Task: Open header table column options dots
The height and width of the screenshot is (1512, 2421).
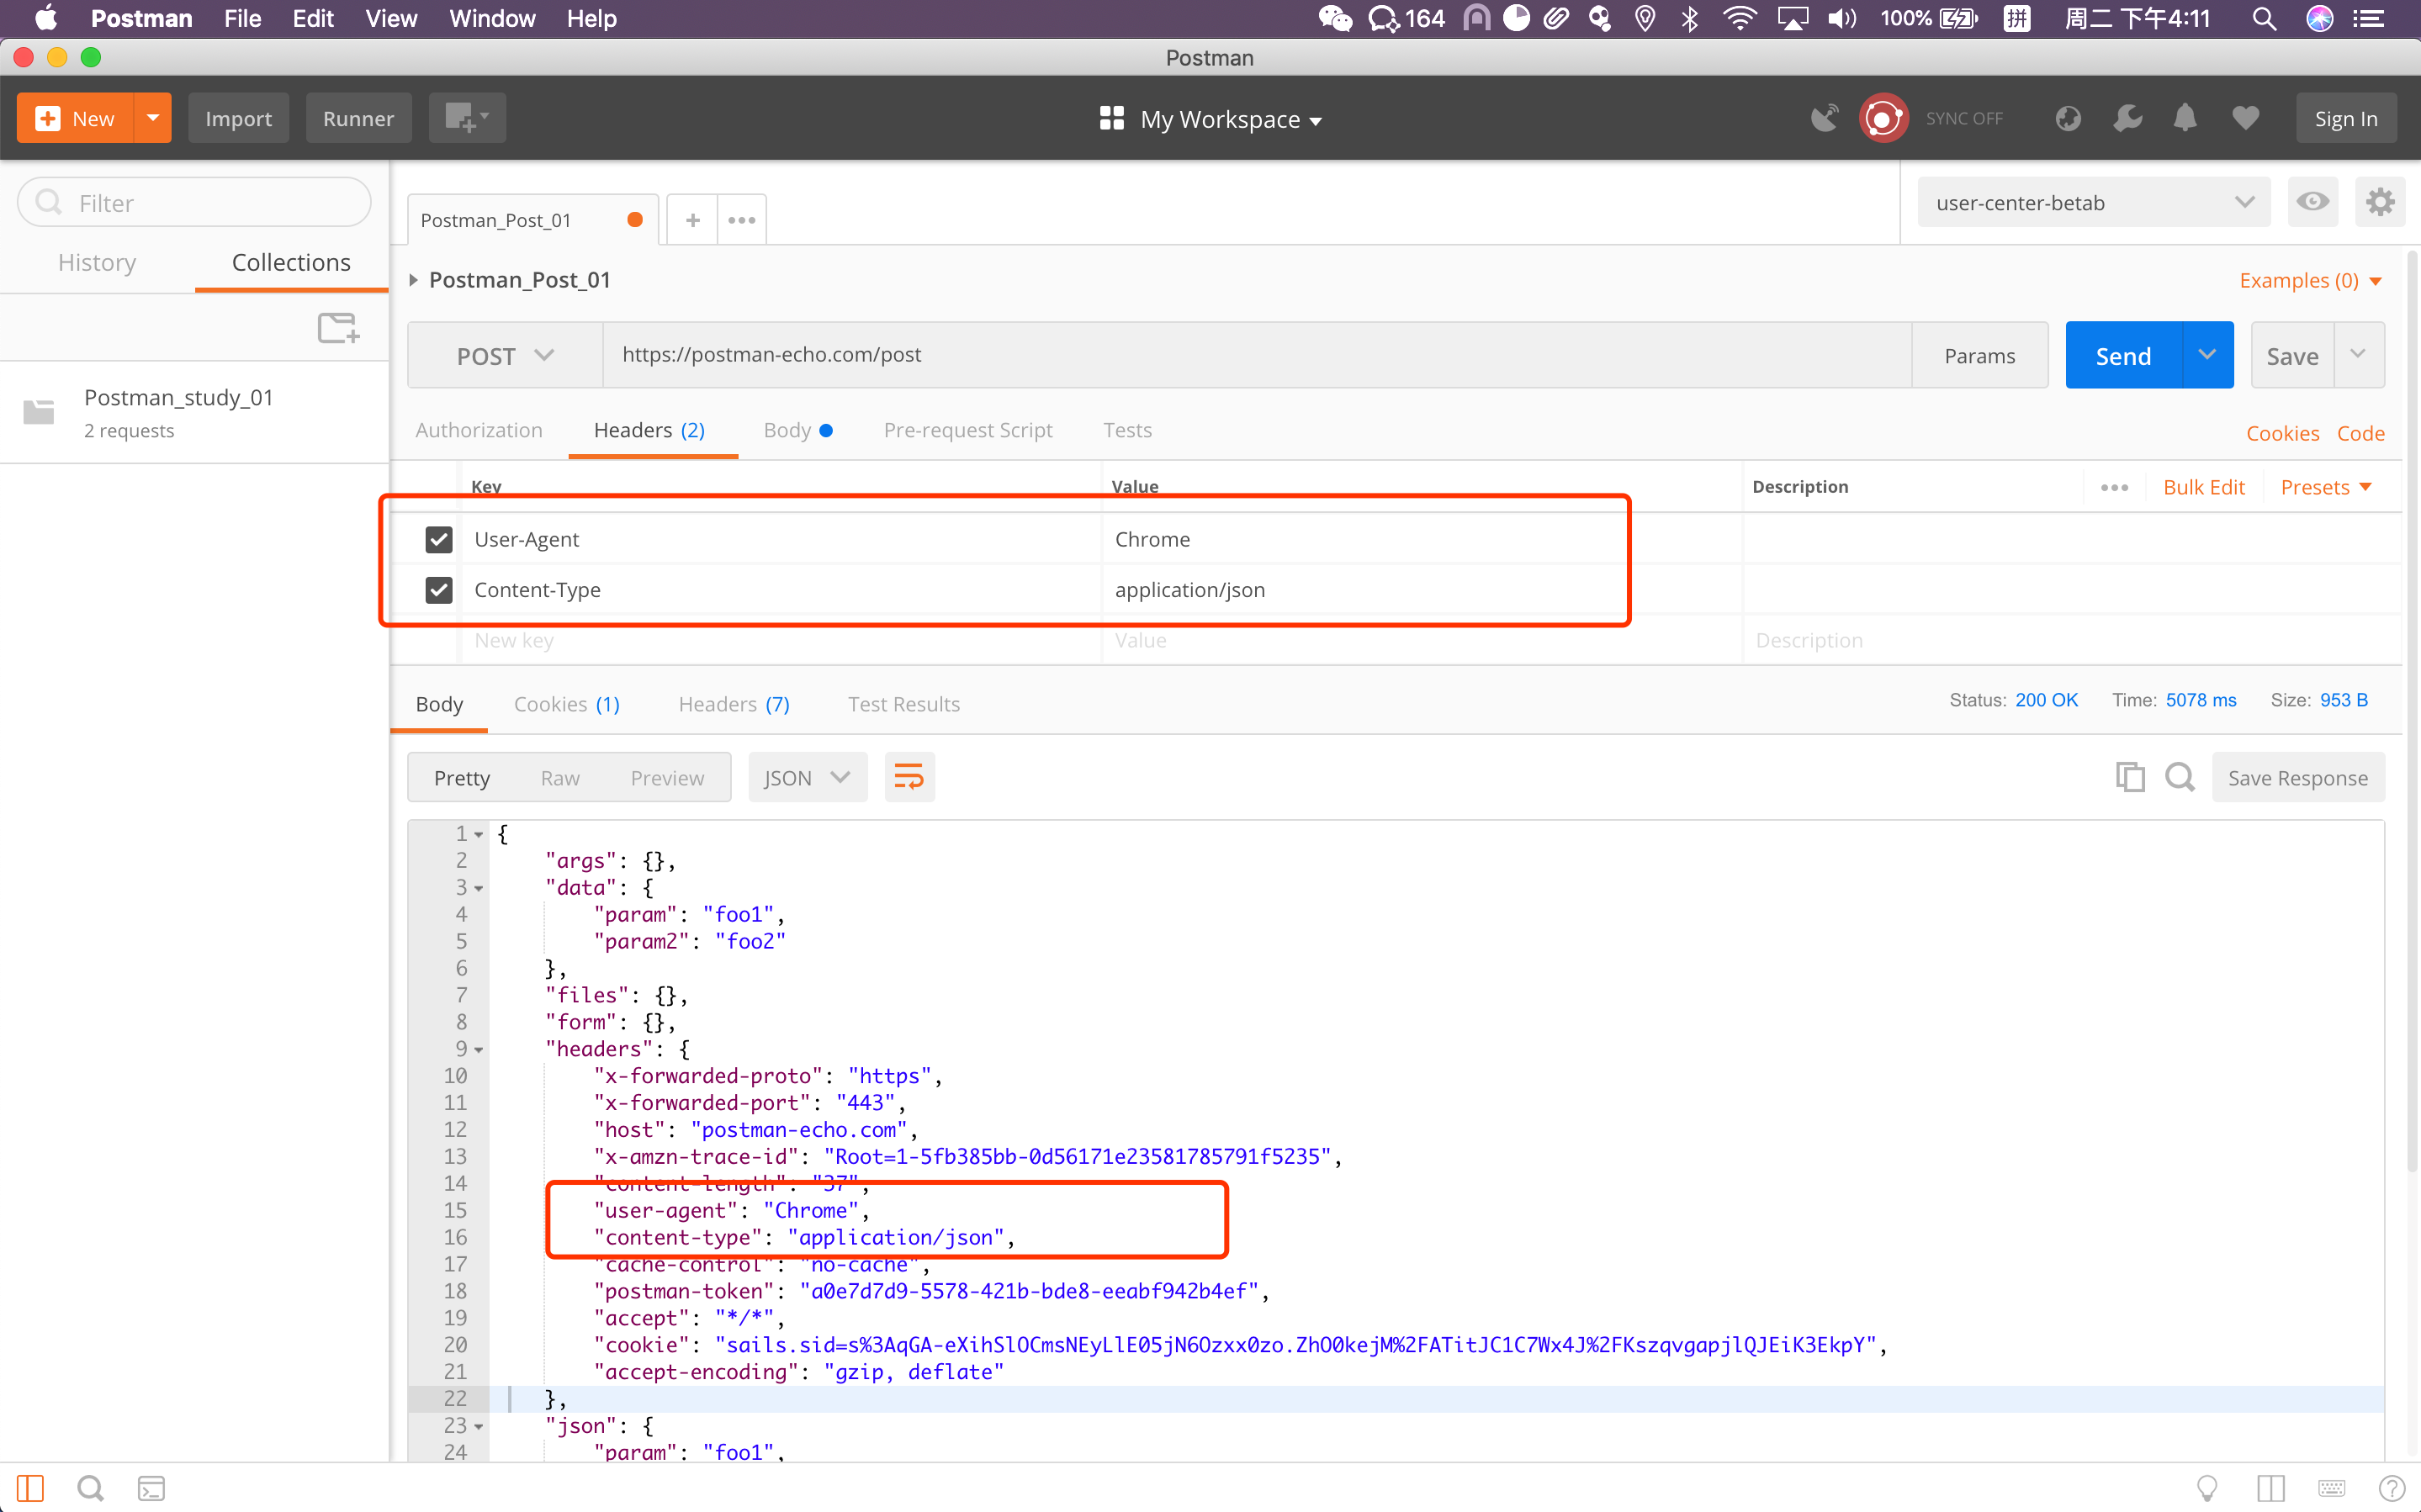Action: (x=2114, y=487)
